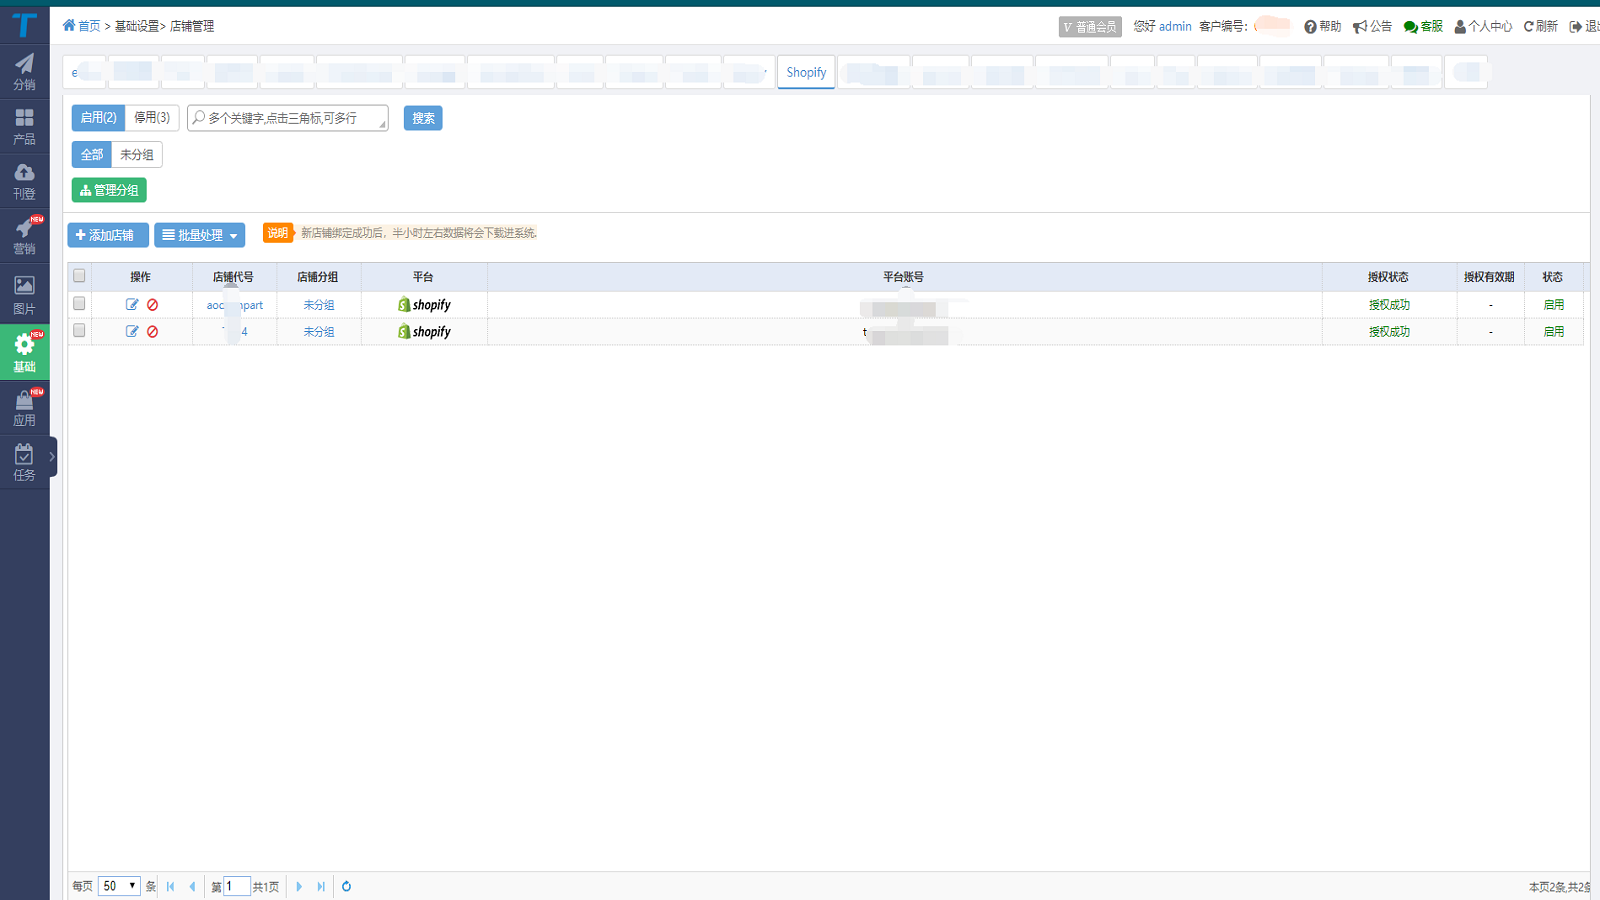Image resolution: width=1600 pixels, height=900 pixels.
Task: Click 启用 state in second row
Action: (1553, 332)
